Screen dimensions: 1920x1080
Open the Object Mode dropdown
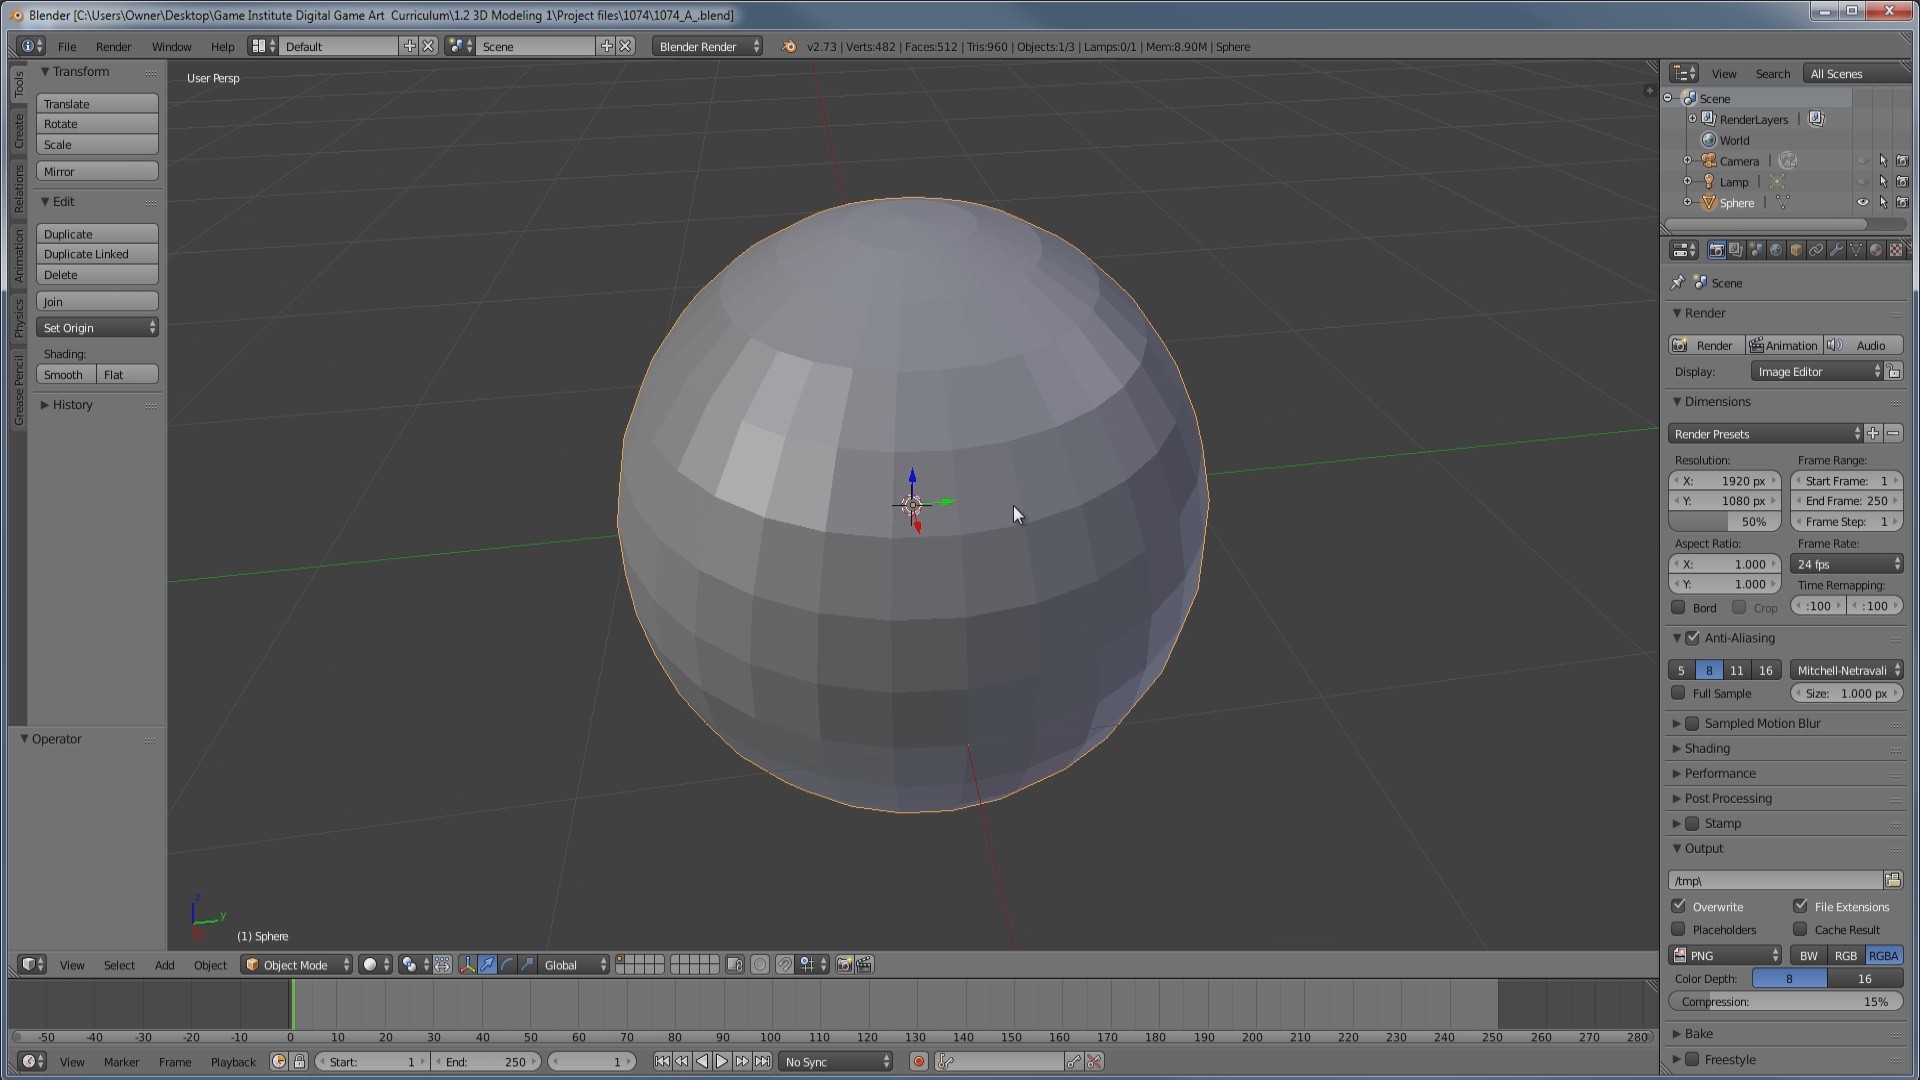[x=296, y=965]
